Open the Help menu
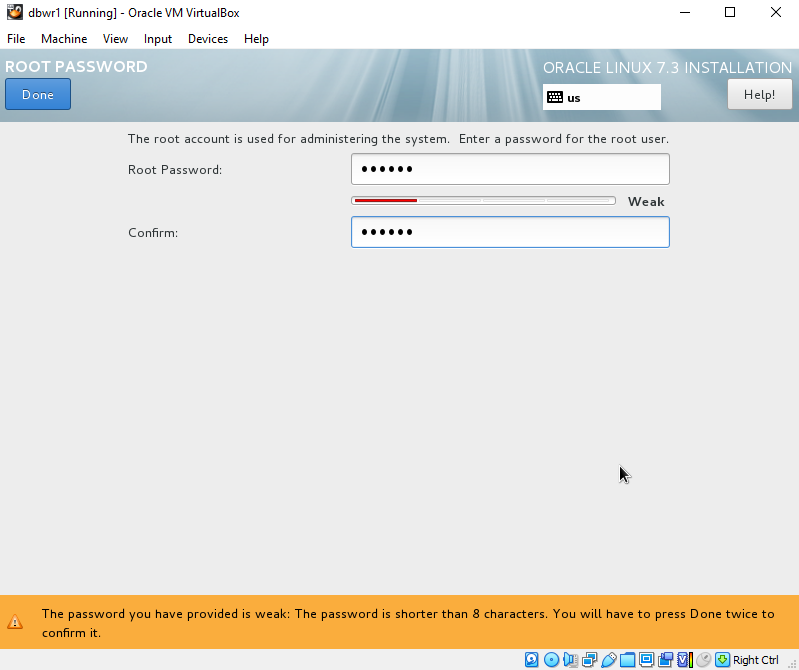Screen dimensions: 799x670 pyautogui.click(x=256, y=39)
